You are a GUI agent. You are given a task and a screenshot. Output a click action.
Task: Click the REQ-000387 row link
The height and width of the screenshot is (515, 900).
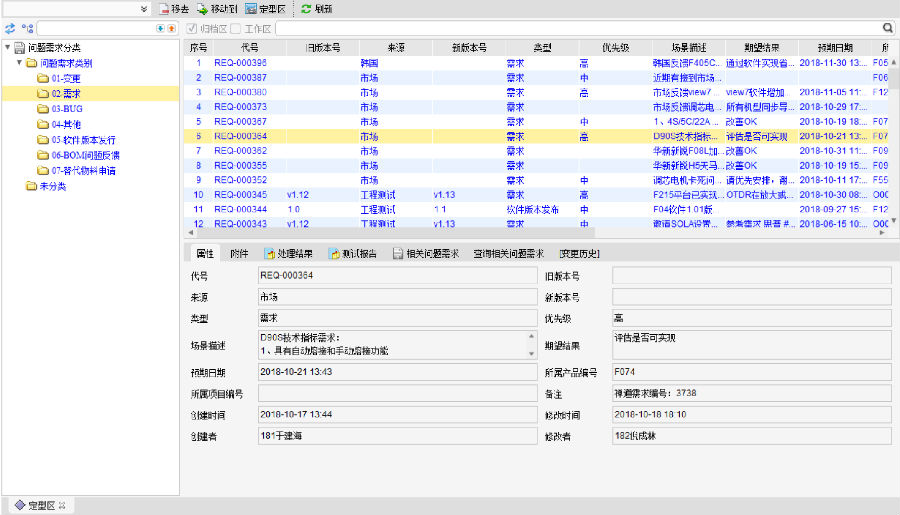click(240, 77)
